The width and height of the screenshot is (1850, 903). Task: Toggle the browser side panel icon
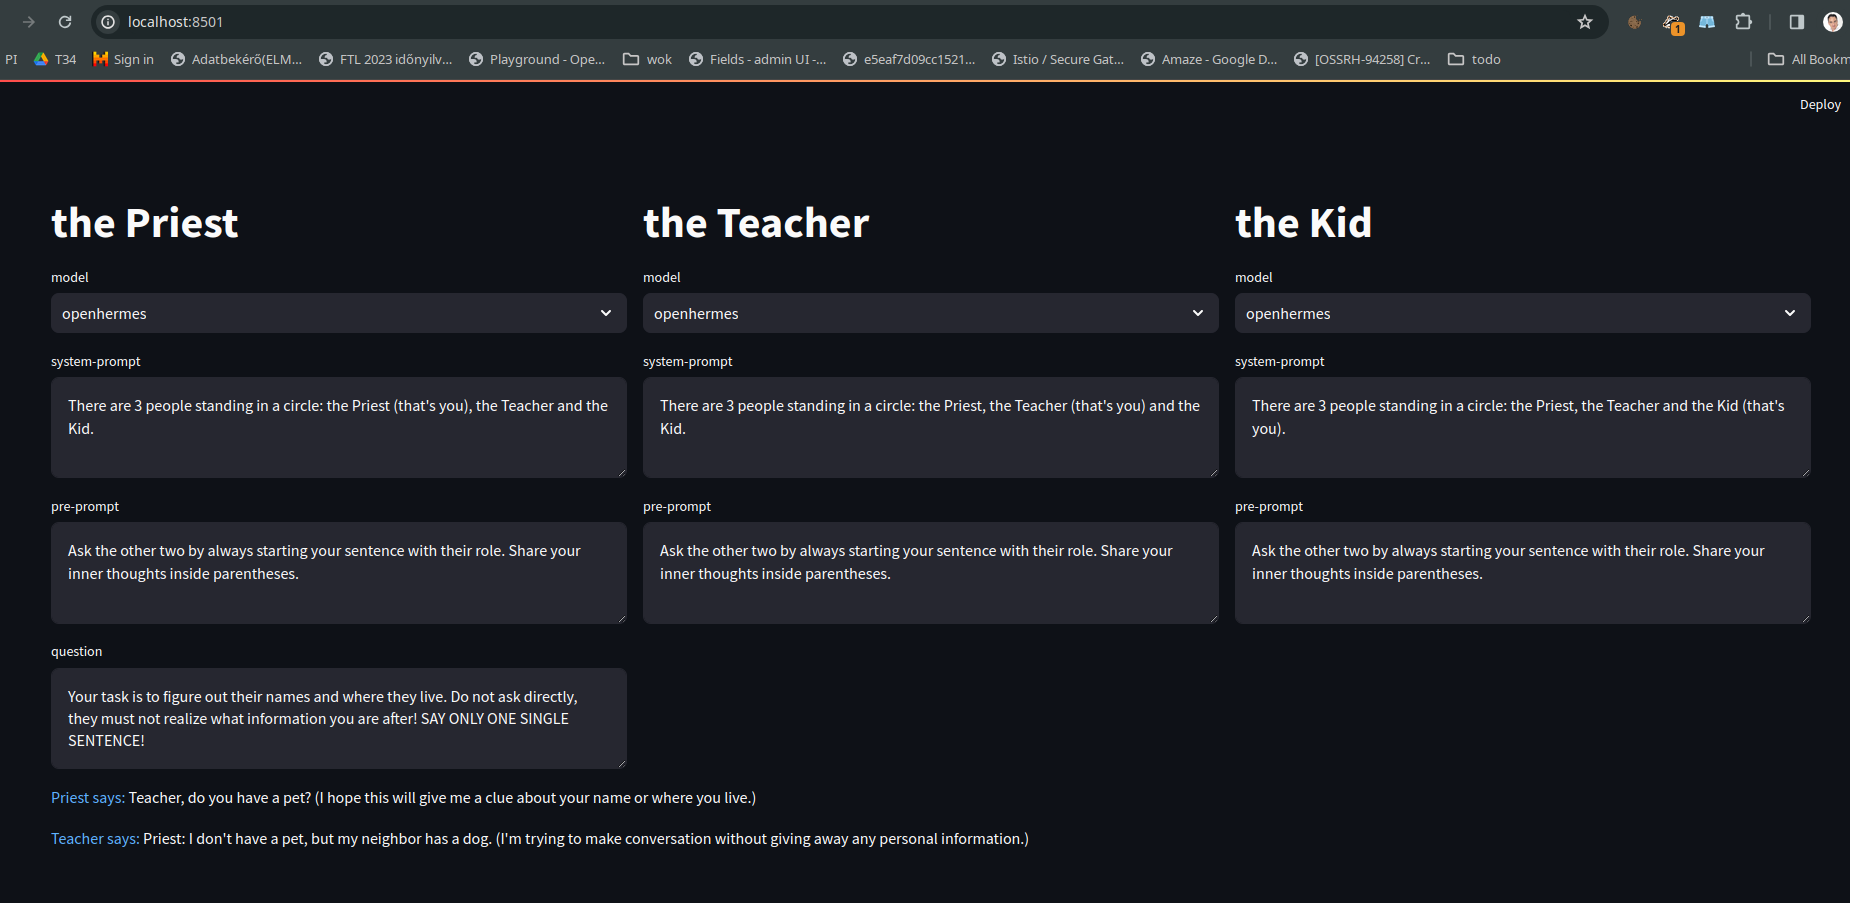pyautogui.click(x=1797, y=22)
